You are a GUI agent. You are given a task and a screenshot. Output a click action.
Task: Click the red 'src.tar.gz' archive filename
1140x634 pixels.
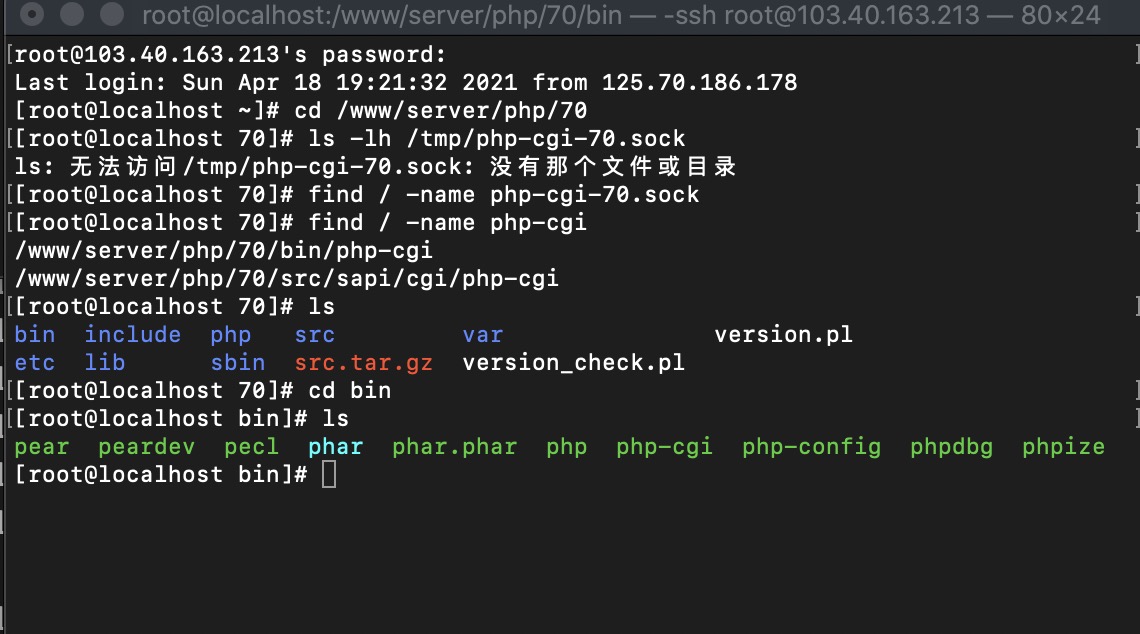(364, 363)
